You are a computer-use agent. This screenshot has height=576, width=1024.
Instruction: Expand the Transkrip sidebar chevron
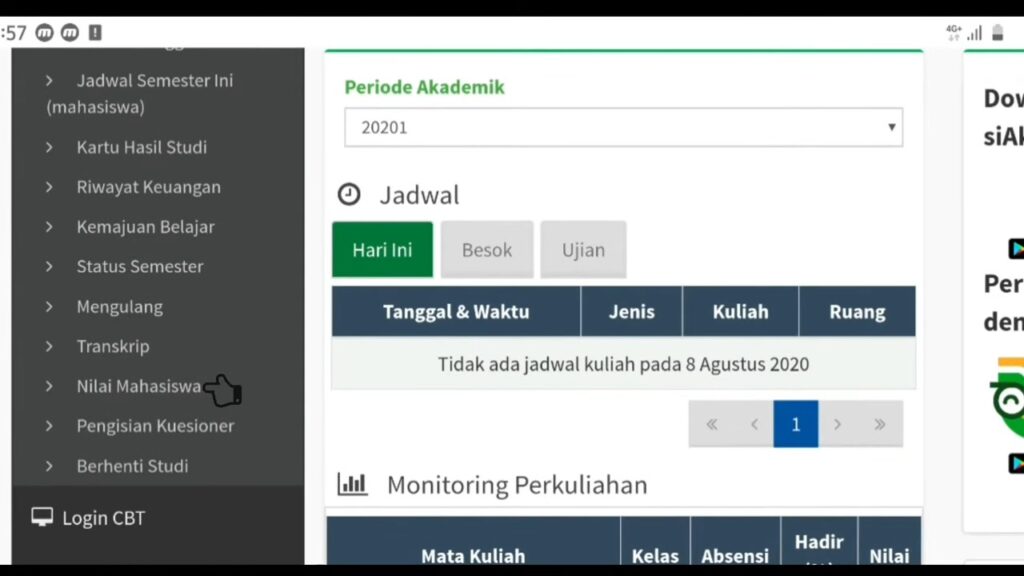coord(51,346)
